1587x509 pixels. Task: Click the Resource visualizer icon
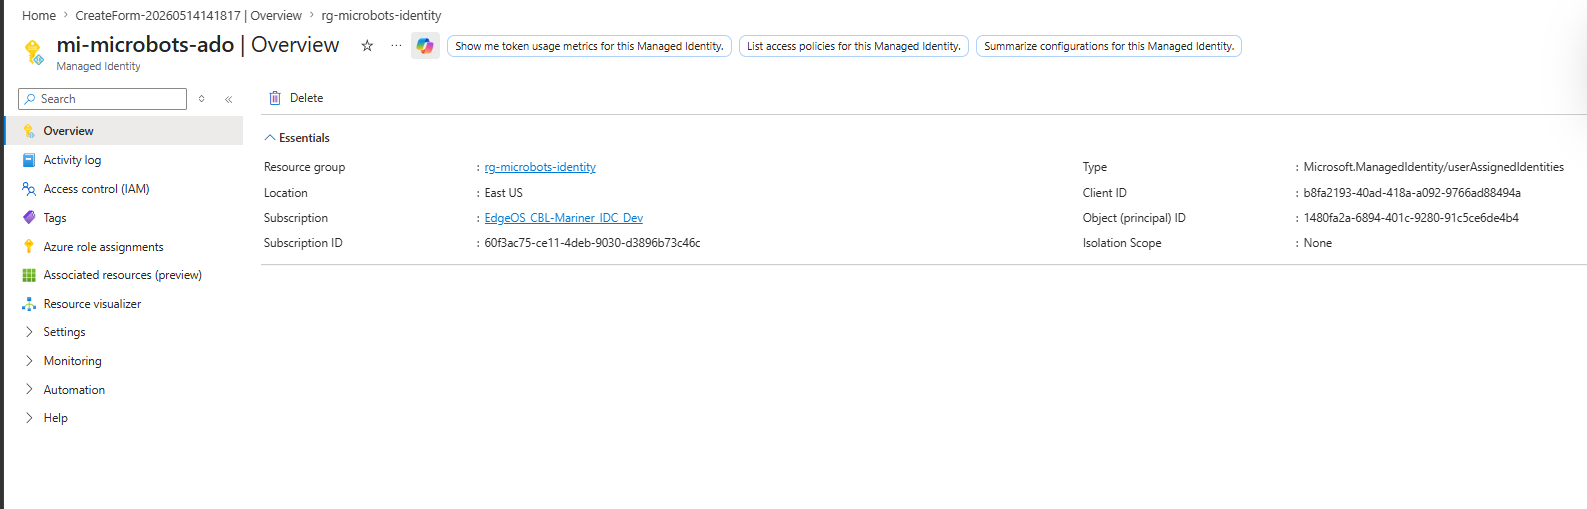point(29,304)
